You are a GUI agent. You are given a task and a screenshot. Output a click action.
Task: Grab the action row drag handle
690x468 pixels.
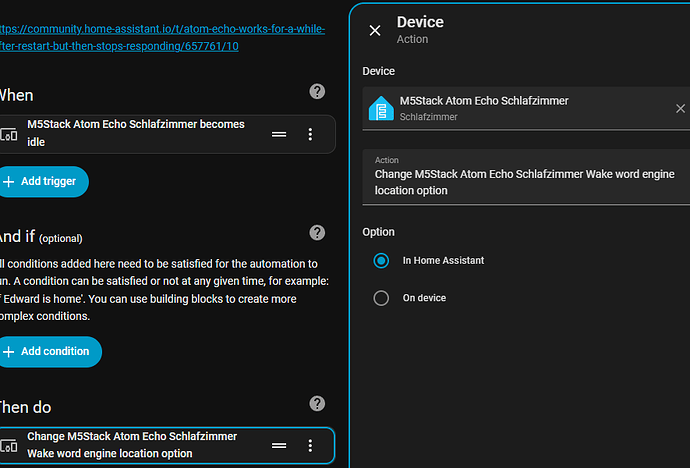click(279, 445)
